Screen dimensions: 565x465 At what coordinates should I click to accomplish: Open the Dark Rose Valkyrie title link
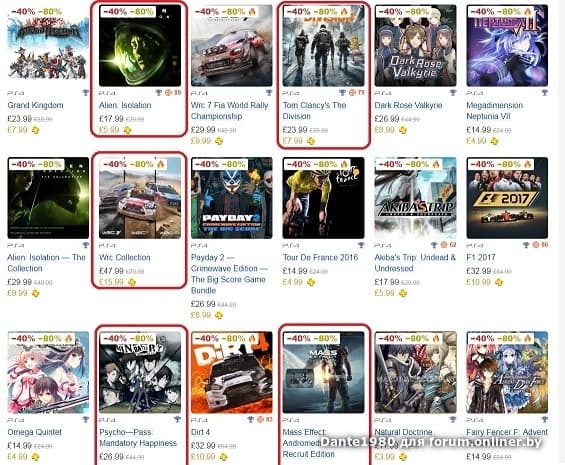coord(408,105)
